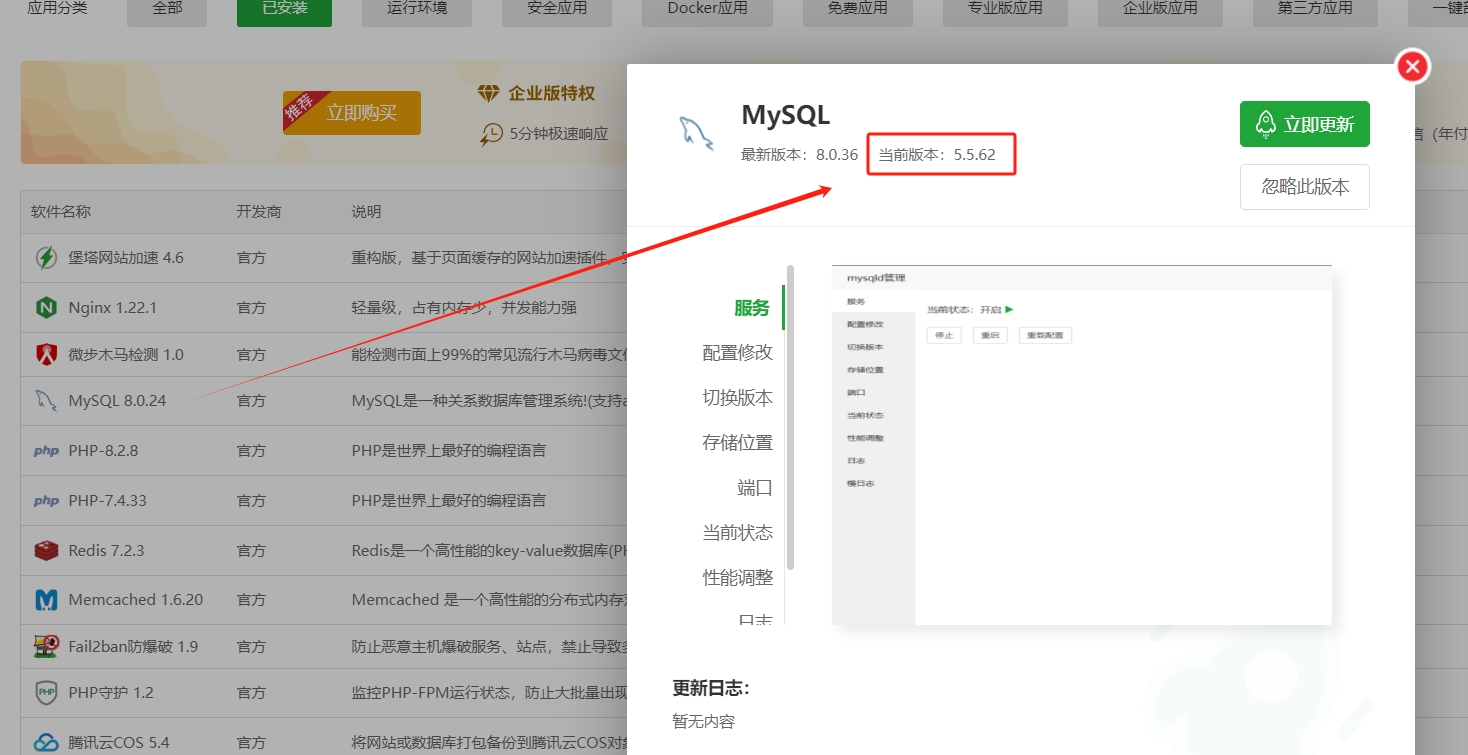The width and height of the screenshot is (1468, 755).
Task: Click the 立即更新 update button
Action: (1304, 124)
